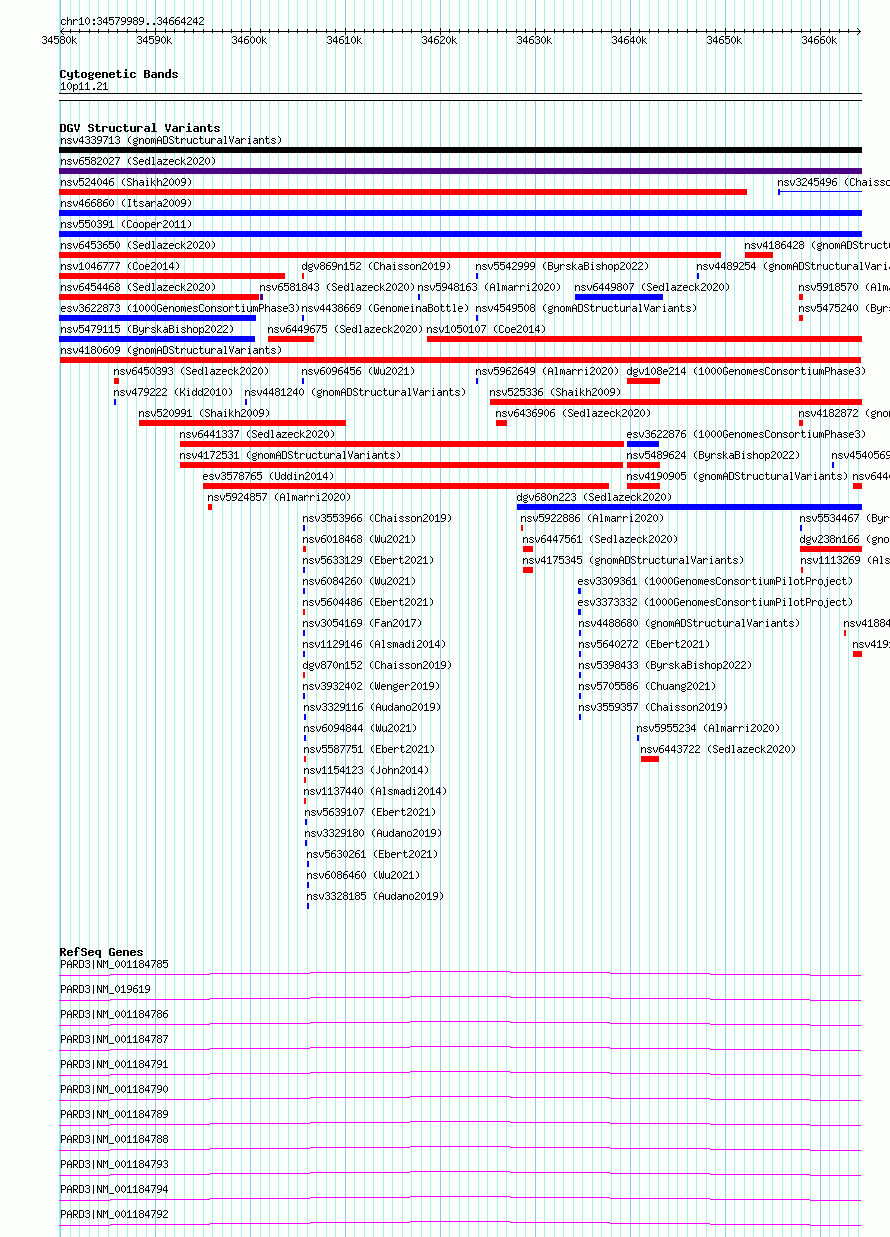The height and width of the screenshot is (1237, 890).
Task: Select the blue nsv6449807 variant bar
Action: pos(619,297)
